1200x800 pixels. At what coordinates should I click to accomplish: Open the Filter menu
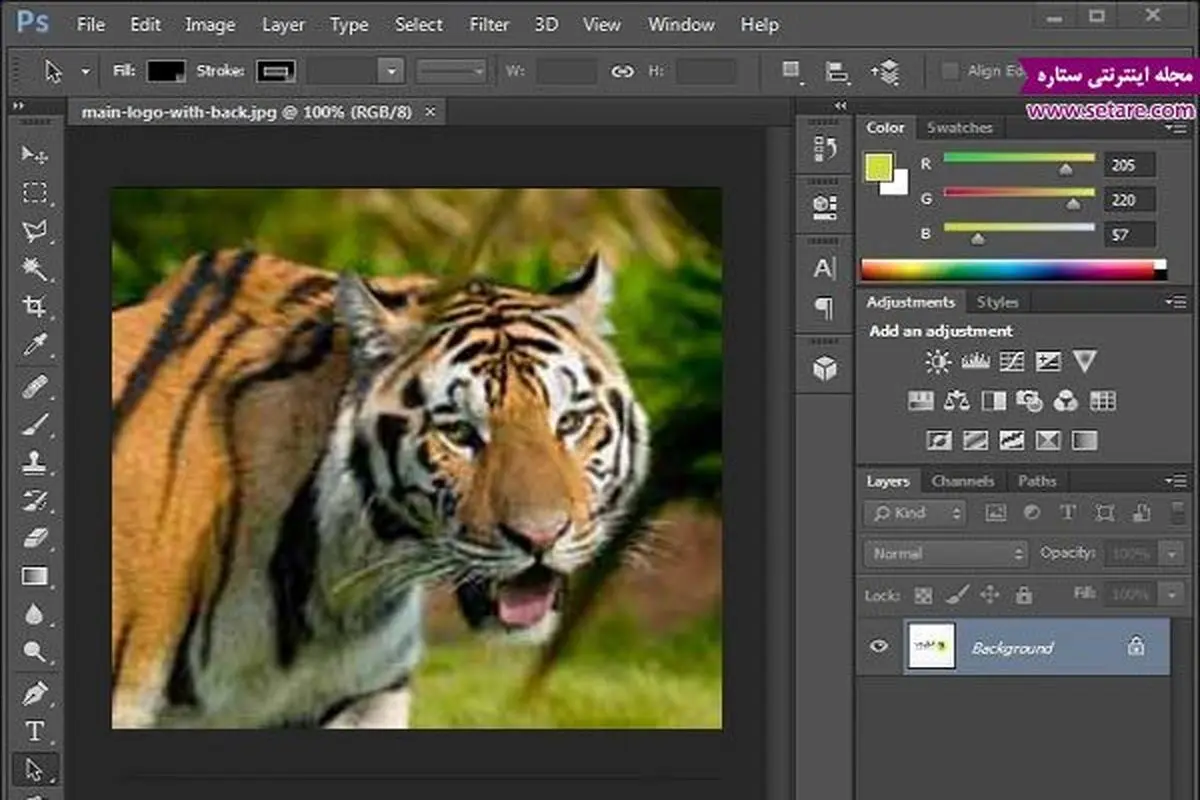coord(487,25)
